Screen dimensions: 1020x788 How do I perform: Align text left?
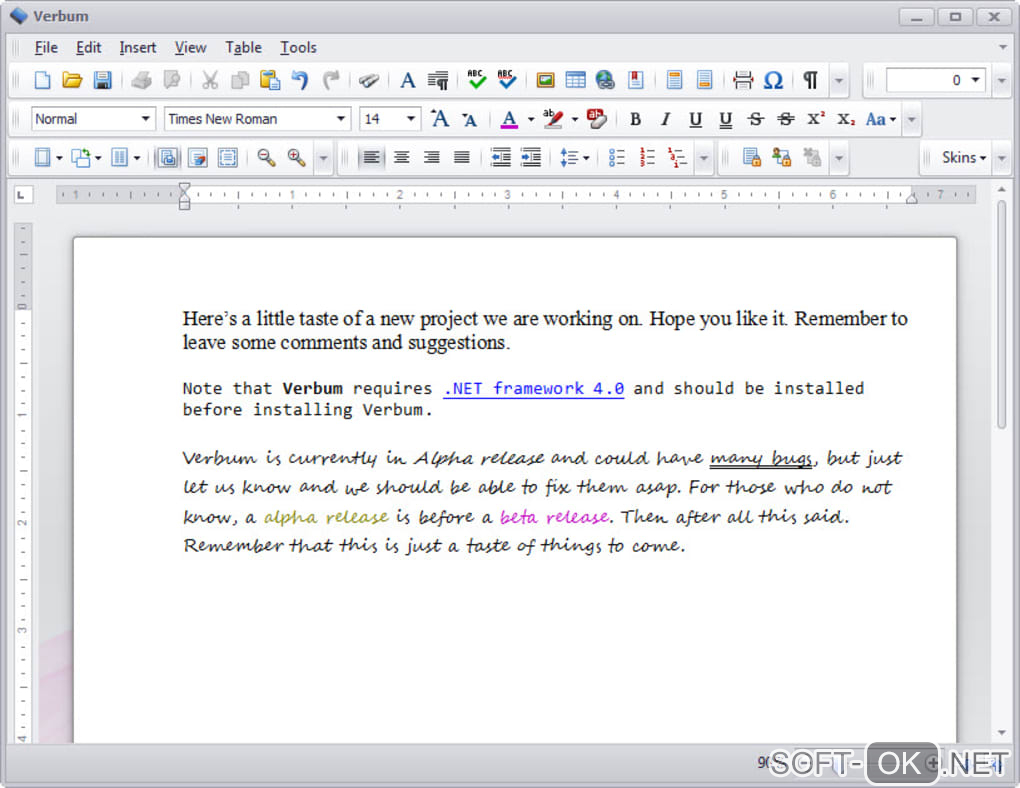371,157
